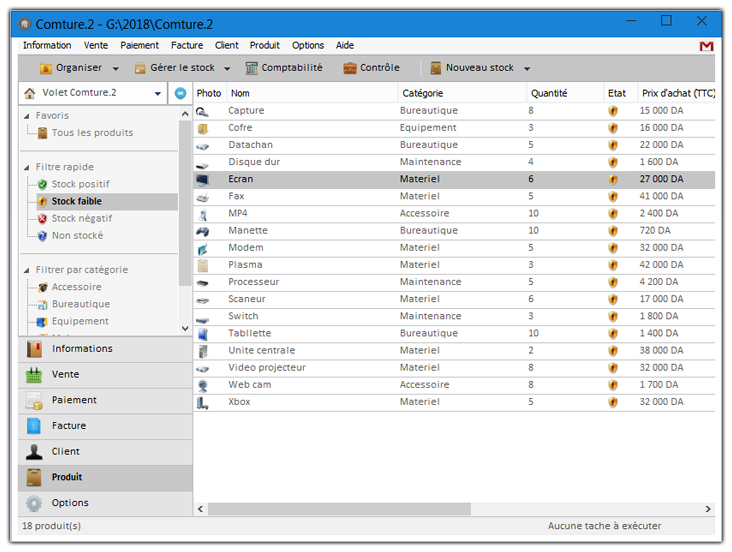Click the Contrôle briefcase icon
Screen dimensions: 732x552
(x=350, y=68)
